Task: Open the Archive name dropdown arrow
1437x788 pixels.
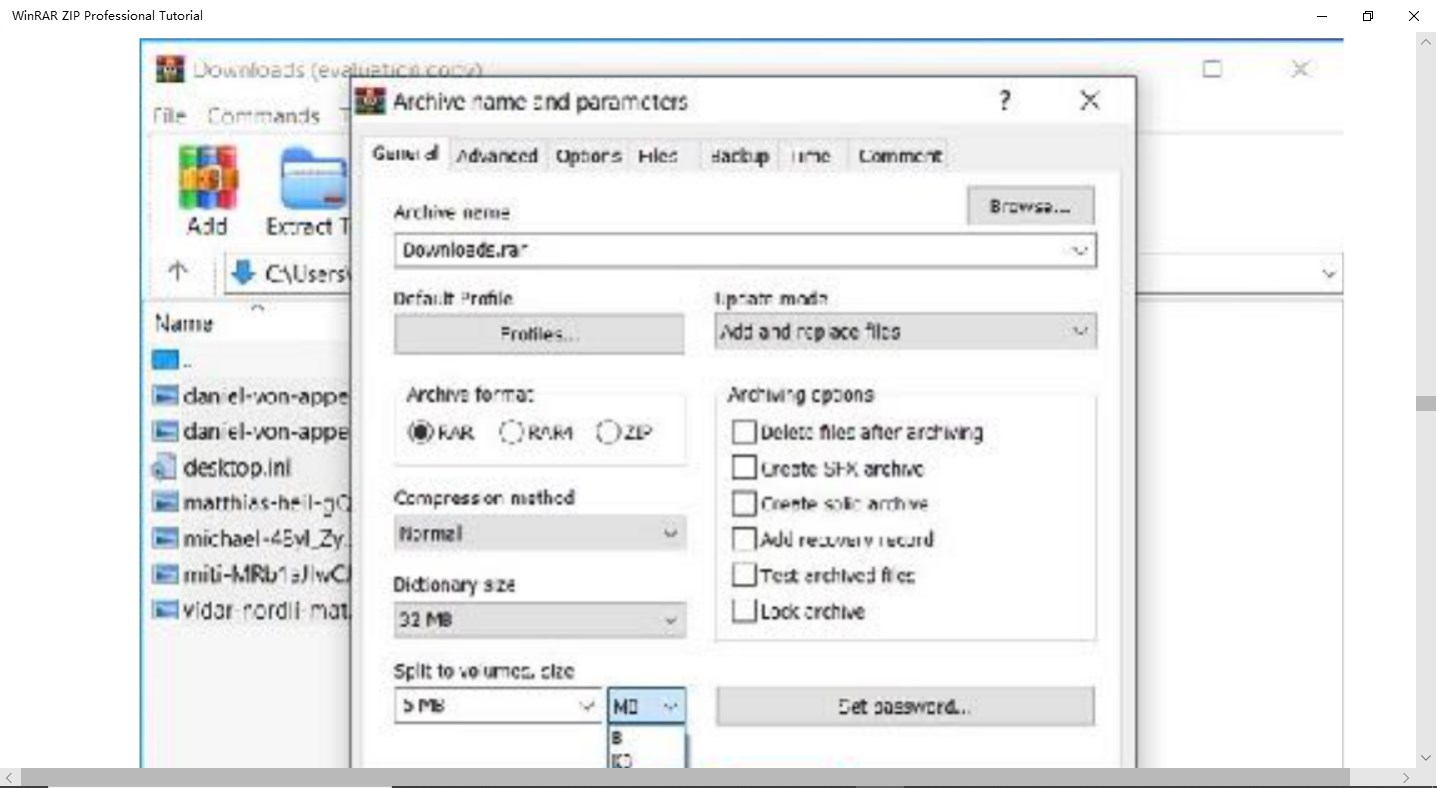Action: [x=1079, y=250]
